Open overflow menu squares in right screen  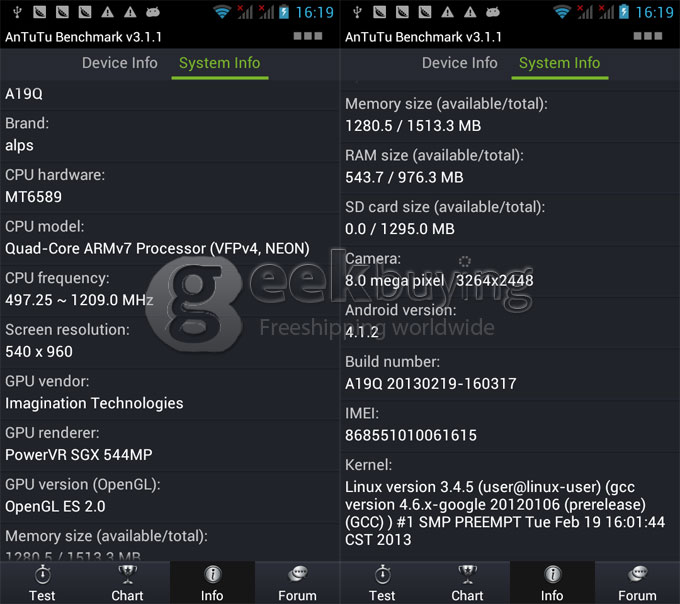648,36
